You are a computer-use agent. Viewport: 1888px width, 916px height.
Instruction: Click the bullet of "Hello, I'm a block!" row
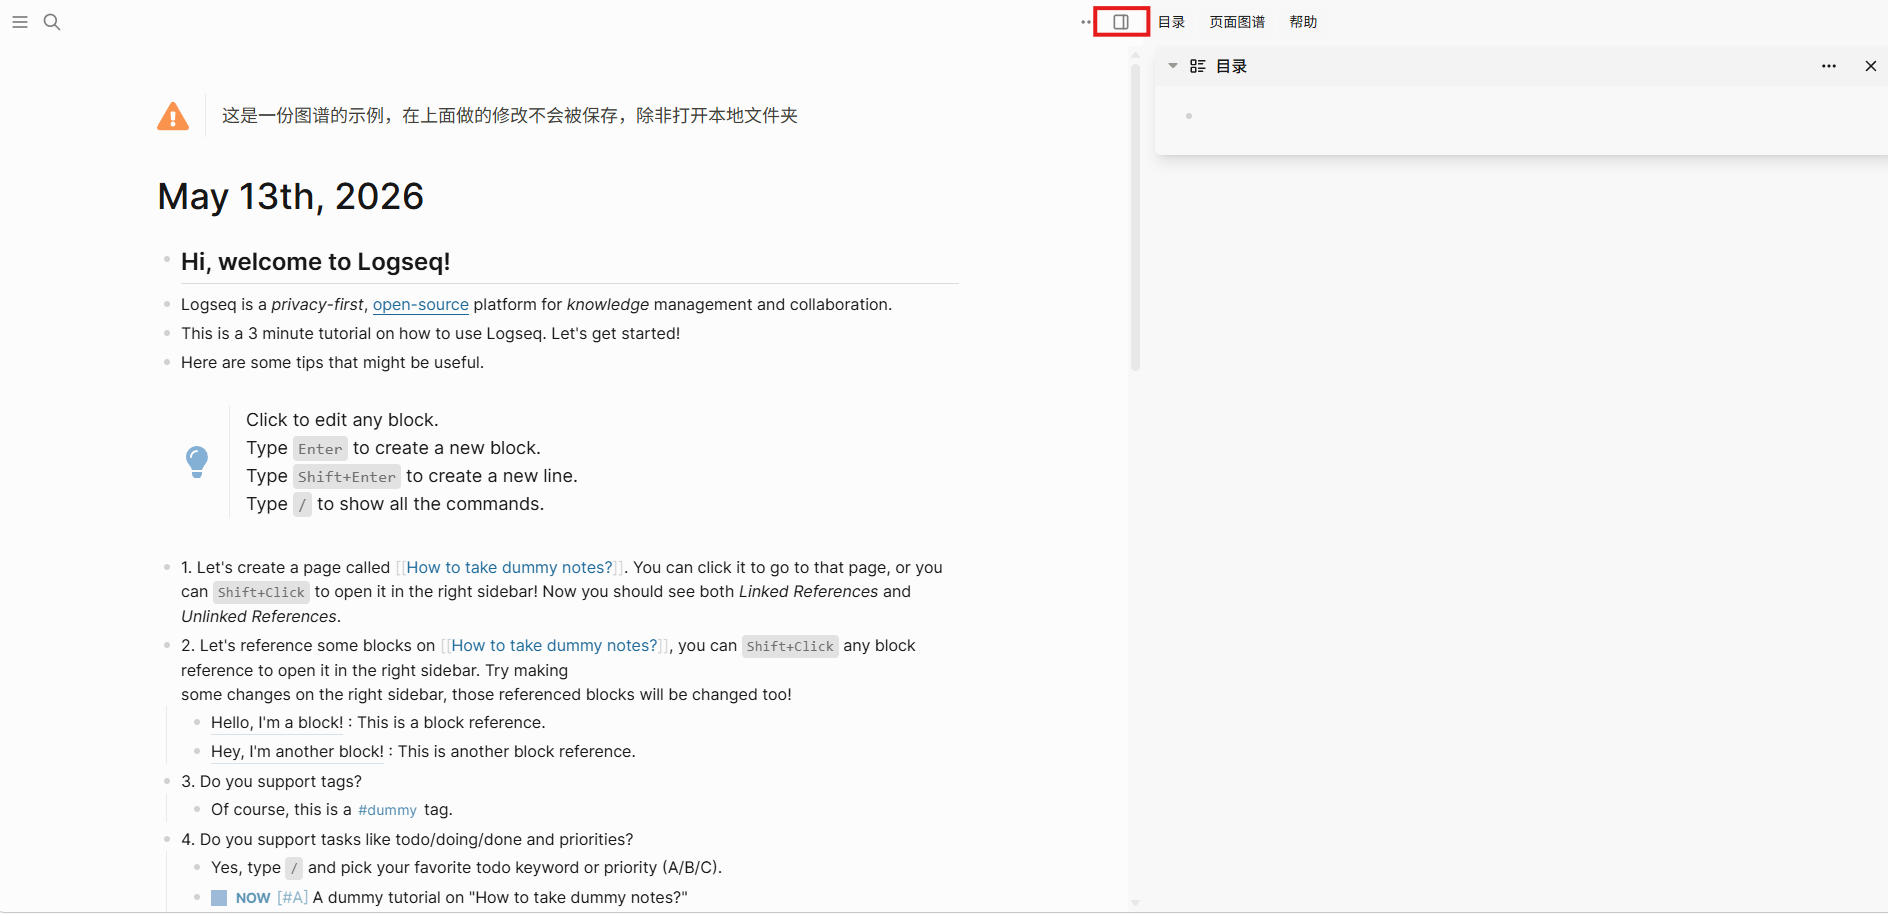point(197,722)
